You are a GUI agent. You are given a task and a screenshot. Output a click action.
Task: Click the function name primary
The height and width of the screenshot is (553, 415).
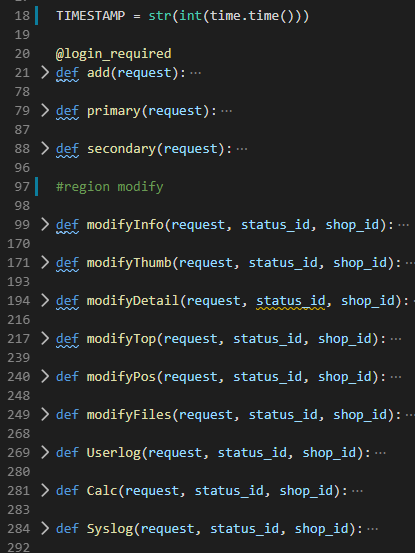114,111
